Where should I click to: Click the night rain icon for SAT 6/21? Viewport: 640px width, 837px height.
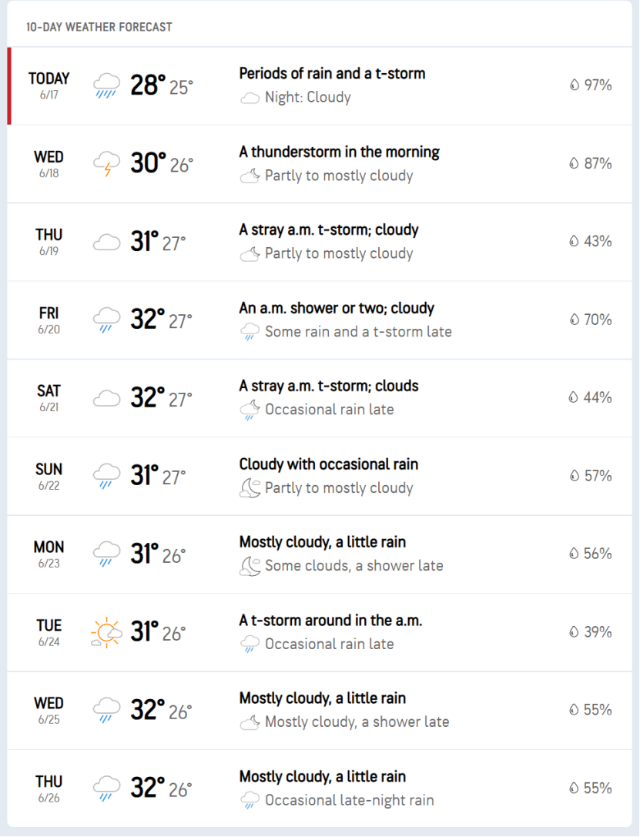tap(249, 410)
